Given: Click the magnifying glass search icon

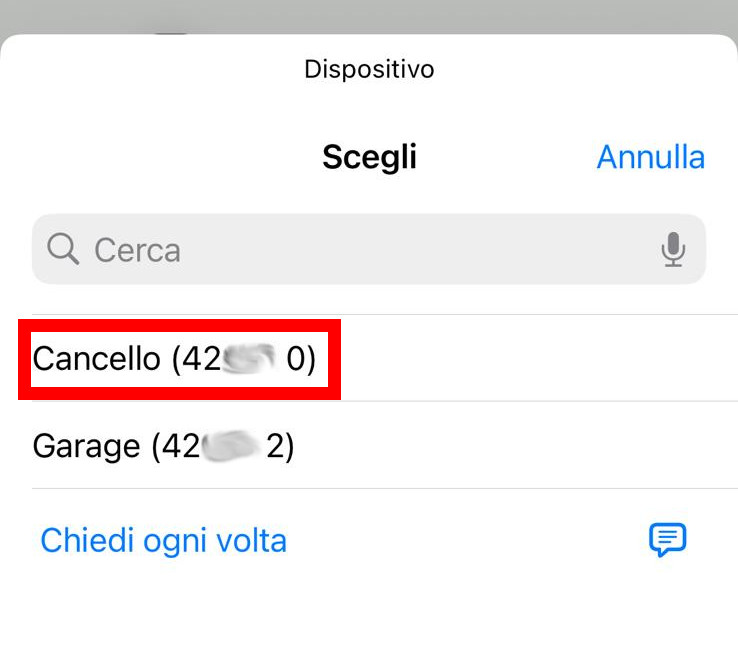Looking at the screenshot, I should 63,249.
